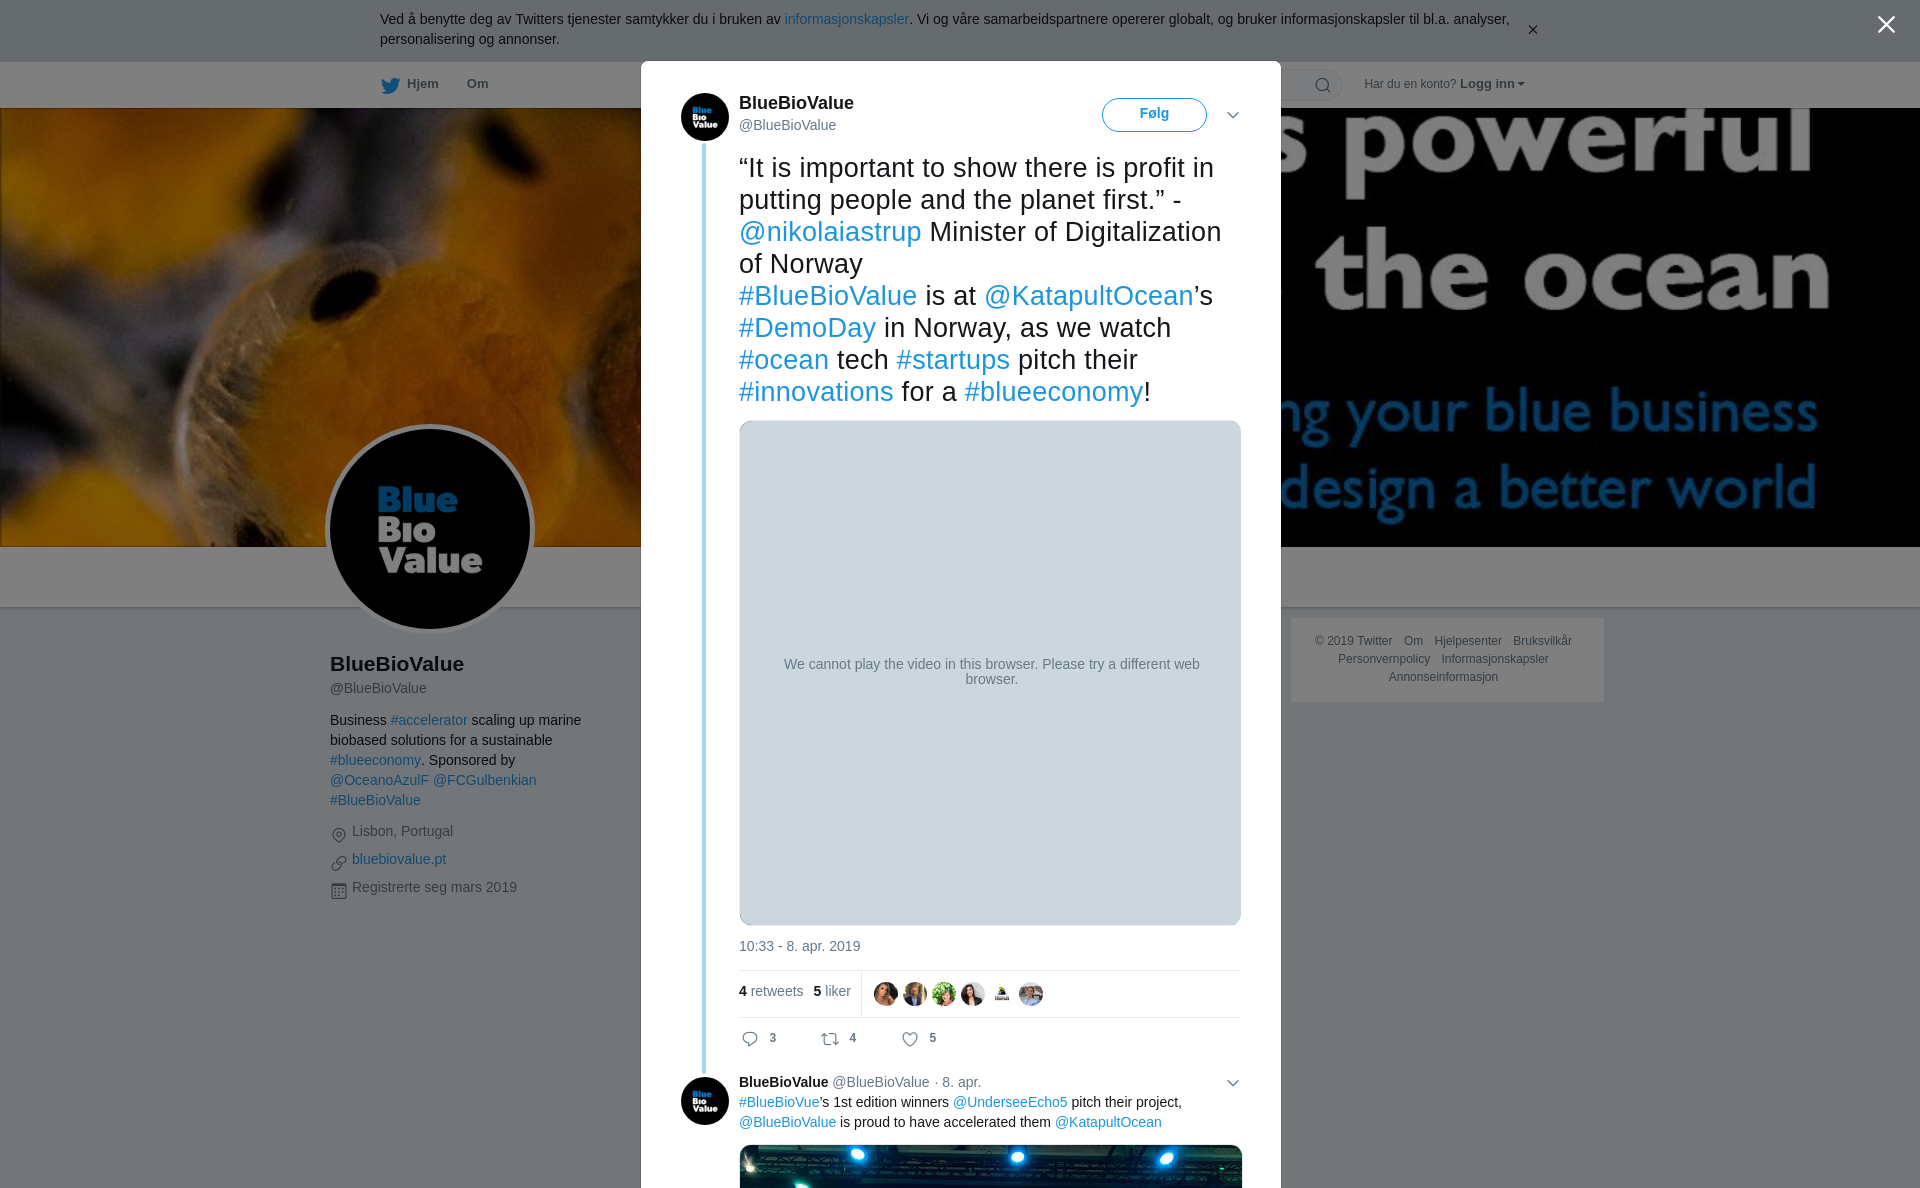Open the Logg inn dropdown
This screenshot has width=1920, height=1188.
tap(1492, 84)
